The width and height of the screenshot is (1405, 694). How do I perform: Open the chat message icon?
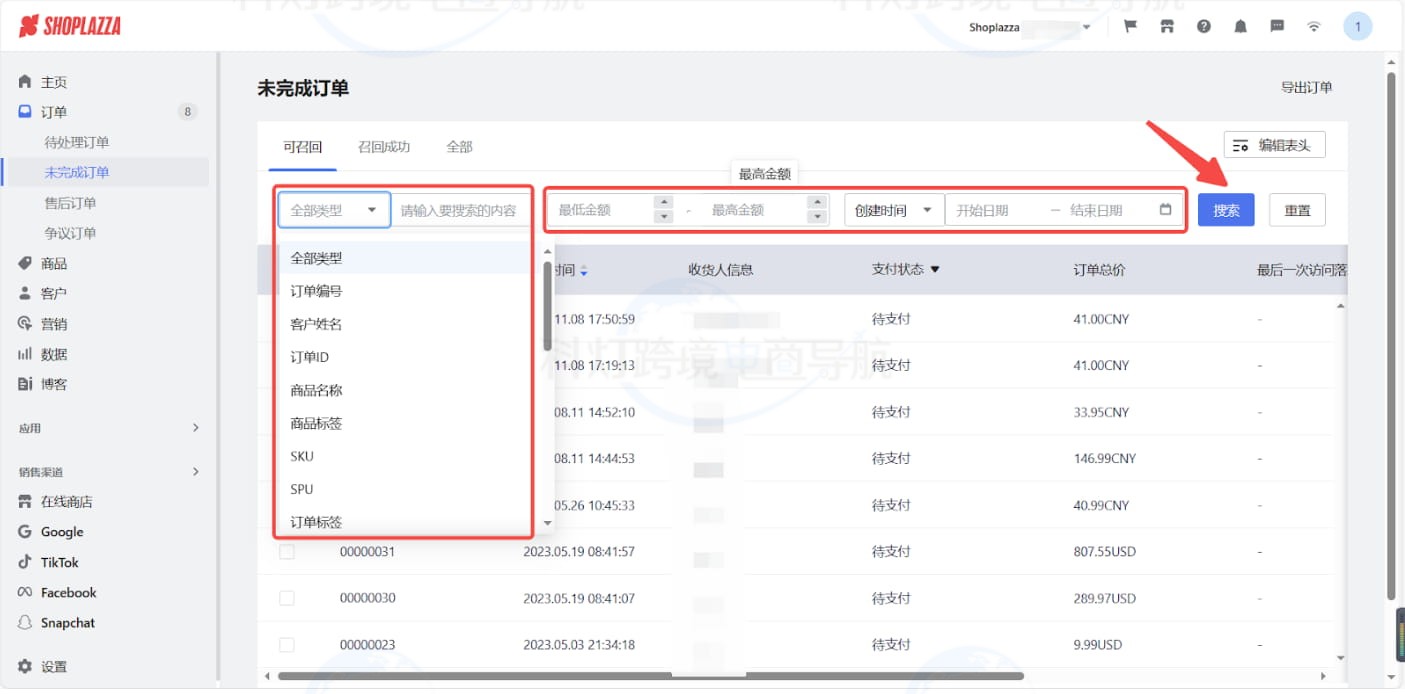pyautogui.click(x=1277, y=27)
